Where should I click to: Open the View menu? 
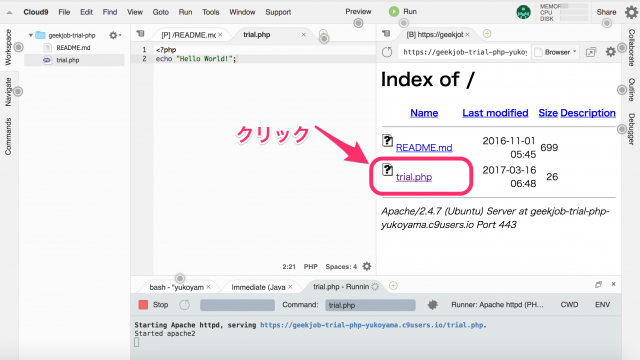[135, 12]
